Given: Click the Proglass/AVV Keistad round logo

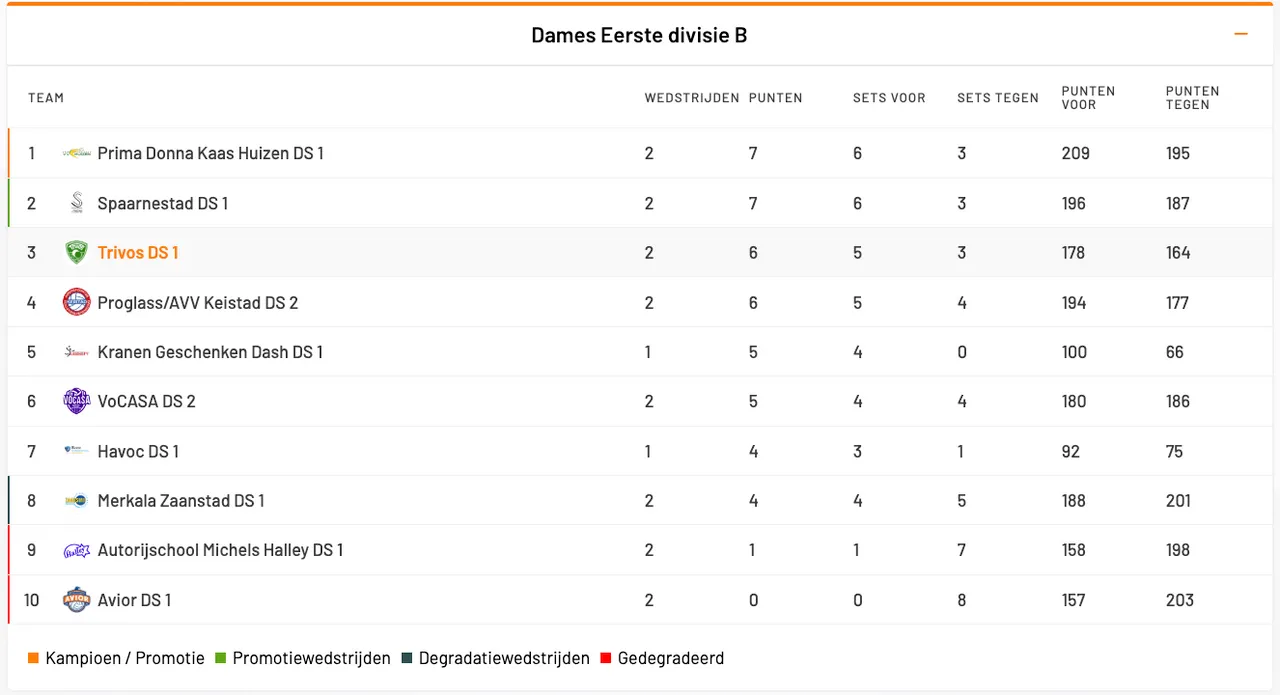Looking at the screenshot, I should coord(76,302).
